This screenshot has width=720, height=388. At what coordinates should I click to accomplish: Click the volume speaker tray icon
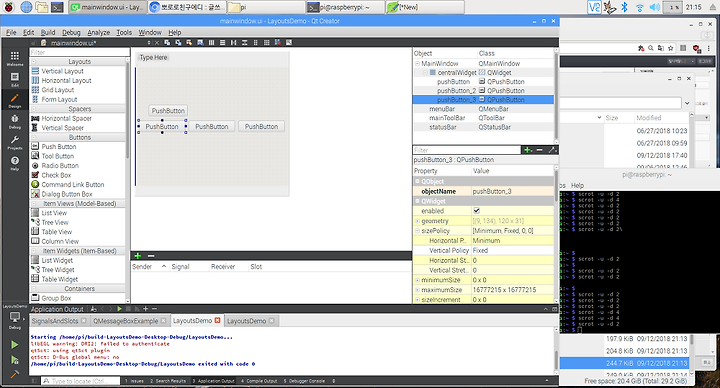click(655, 7)
